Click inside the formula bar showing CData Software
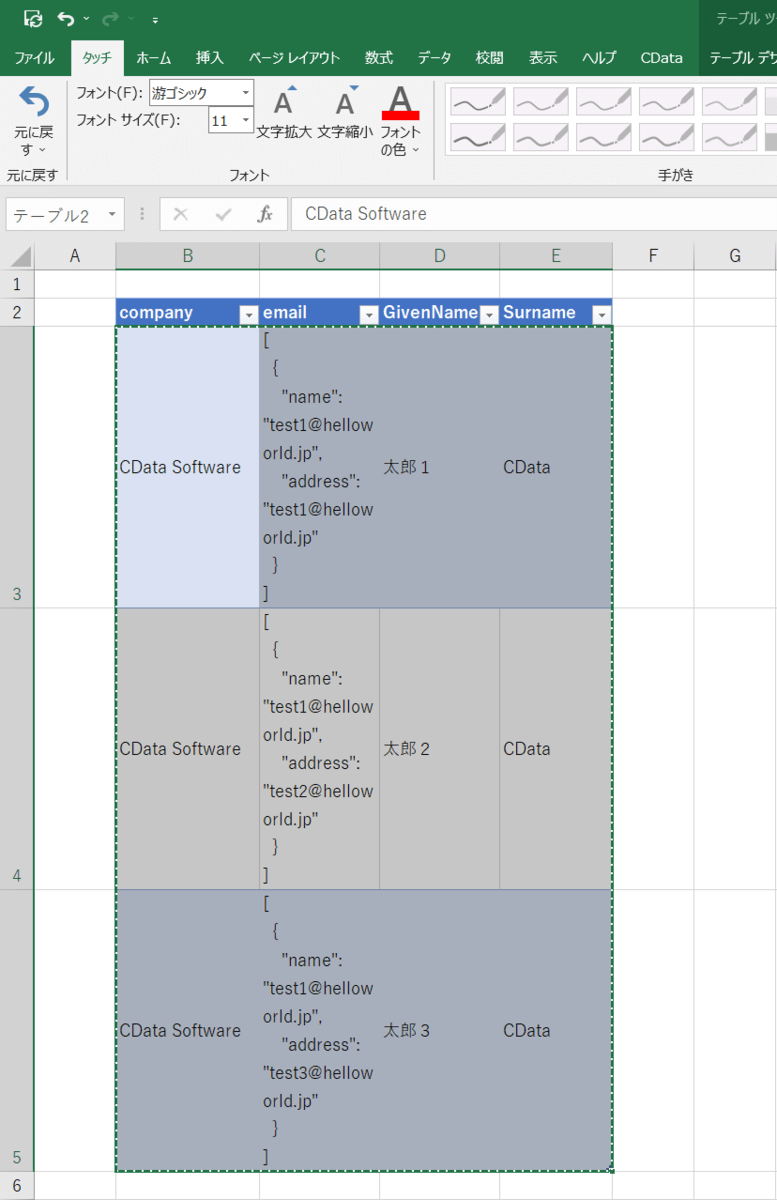The image size is (777, 1200). coord(534,214)
